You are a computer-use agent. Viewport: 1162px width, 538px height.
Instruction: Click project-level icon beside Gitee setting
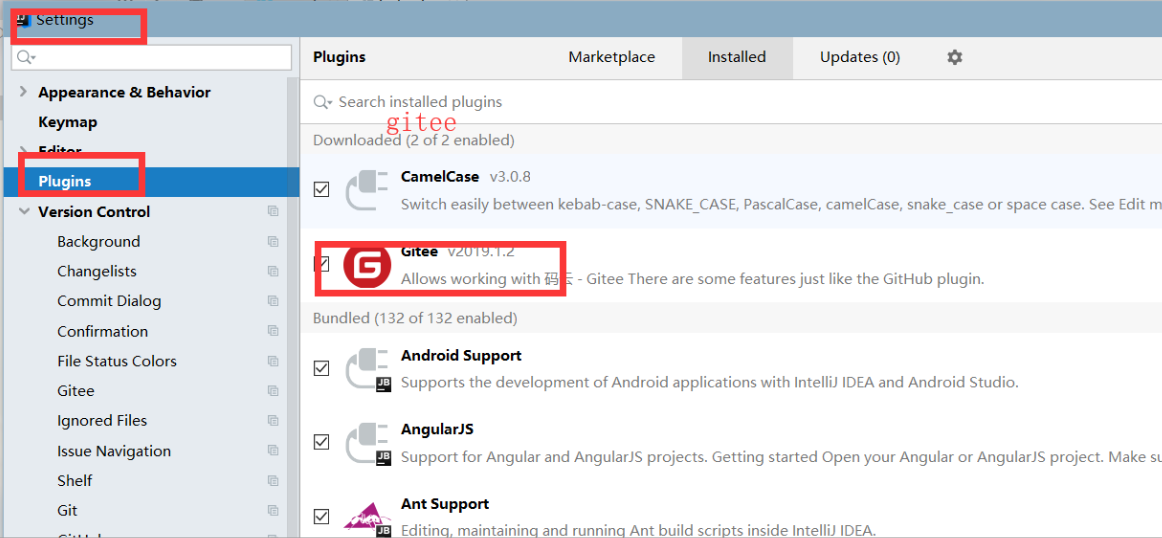(273, 391)
